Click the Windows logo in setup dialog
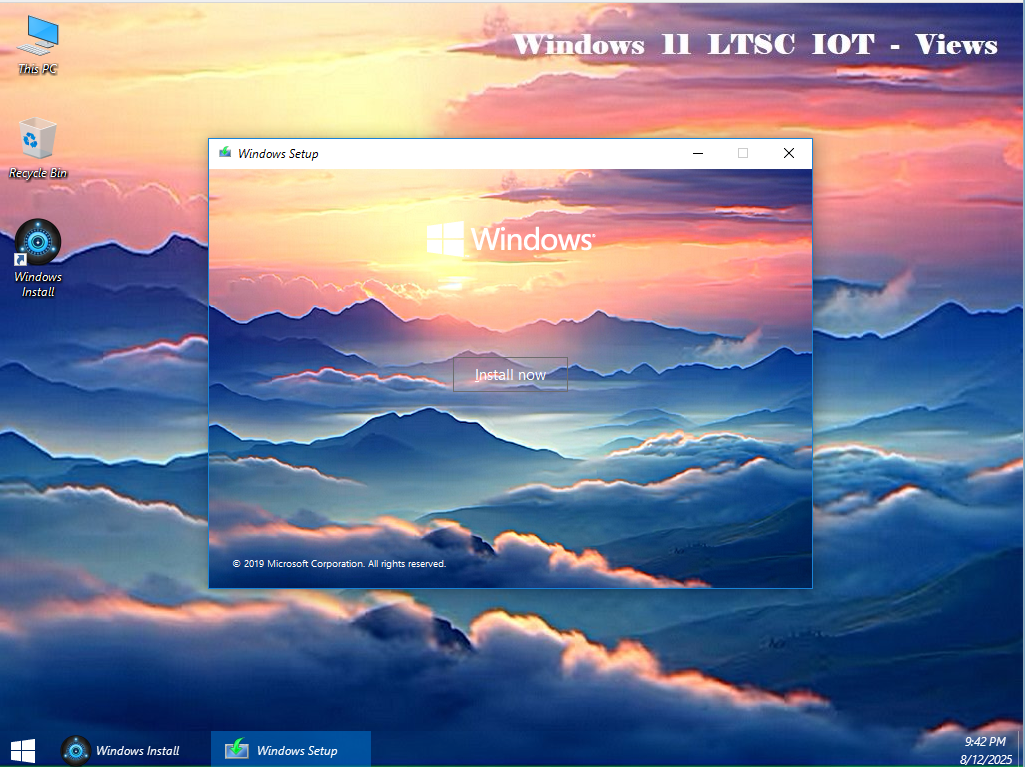Image resolution: width=1025 pixels, height=767 pixels. 511,239
